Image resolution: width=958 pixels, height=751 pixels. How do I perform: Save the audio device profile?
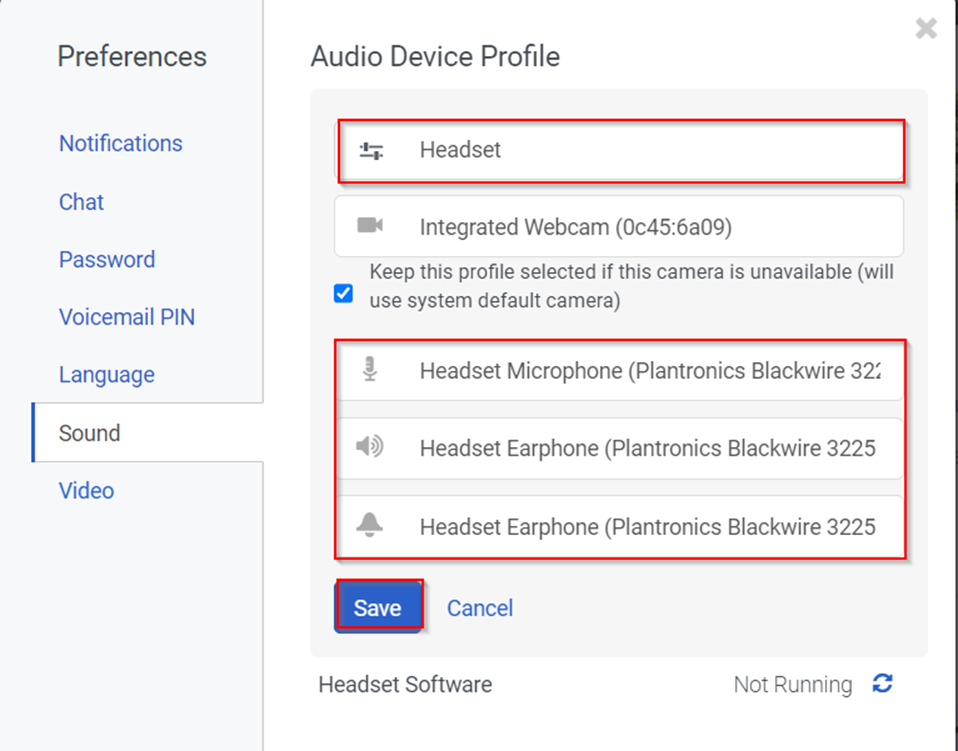click(x=377, y=608)
